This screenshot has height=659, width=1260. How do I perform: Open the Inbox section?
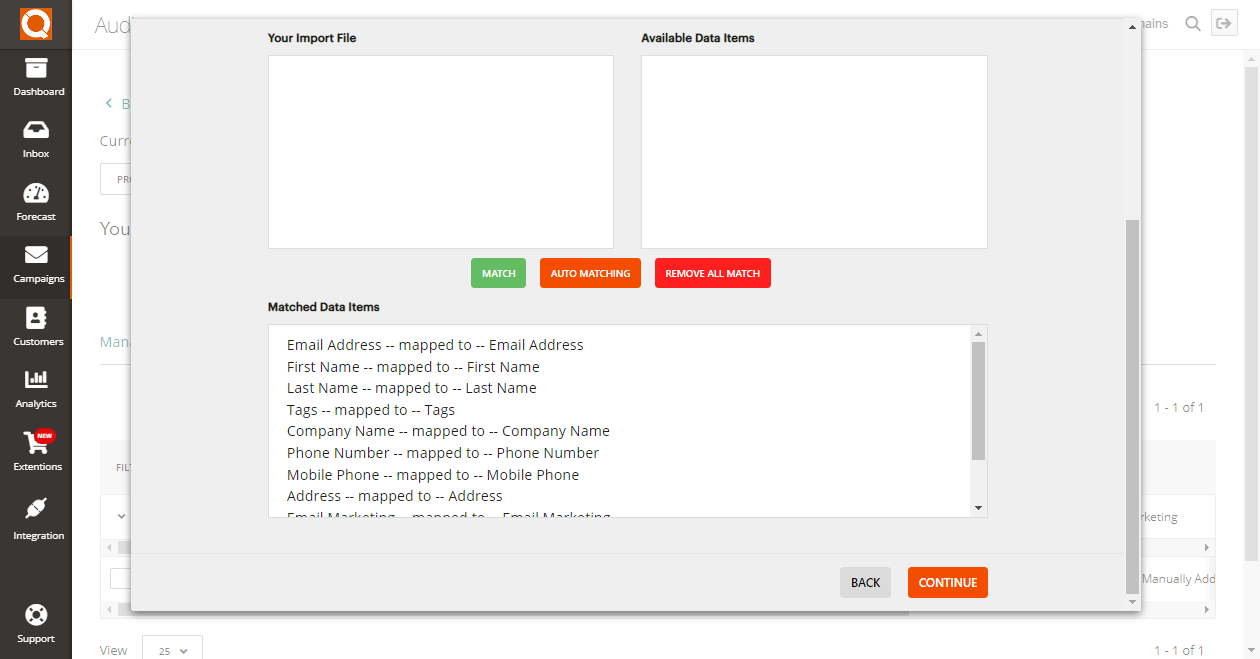(36, 140)
